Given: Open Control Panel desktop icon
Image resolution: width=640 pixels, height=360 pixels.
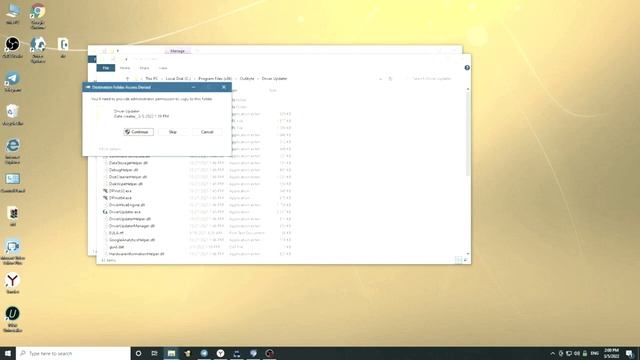Looking at the screenshot, I should coord(13,182).
